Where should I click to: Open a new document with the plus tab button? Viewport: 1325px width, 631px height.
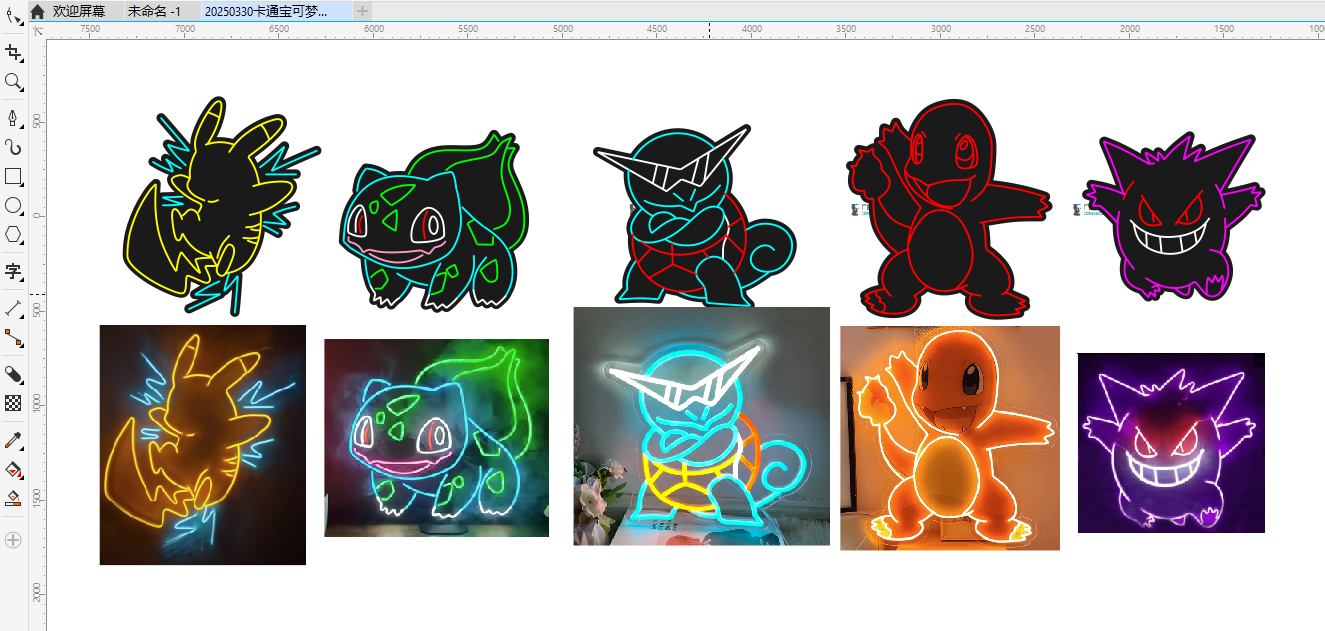coord(363,11)
